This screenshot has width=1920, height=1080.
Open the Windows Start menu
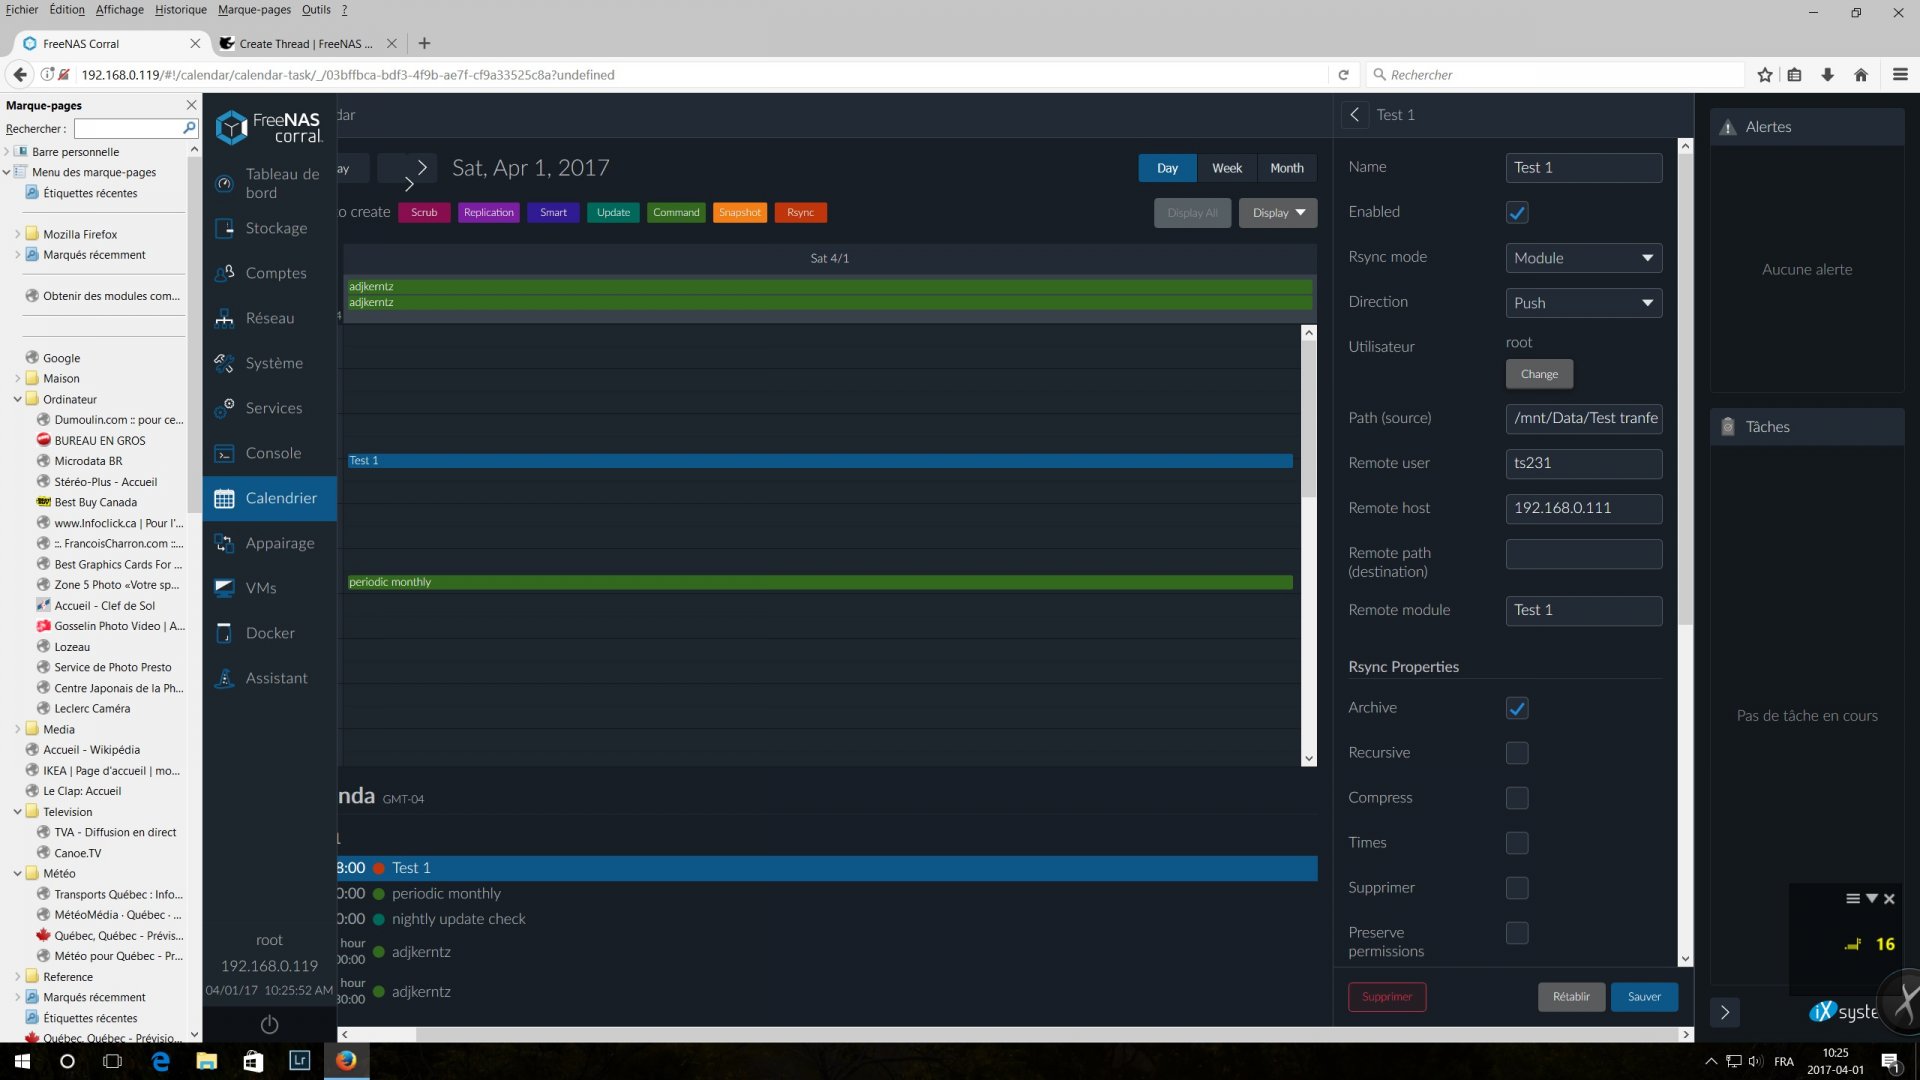pyautogui.click(x=22, y=1061)
